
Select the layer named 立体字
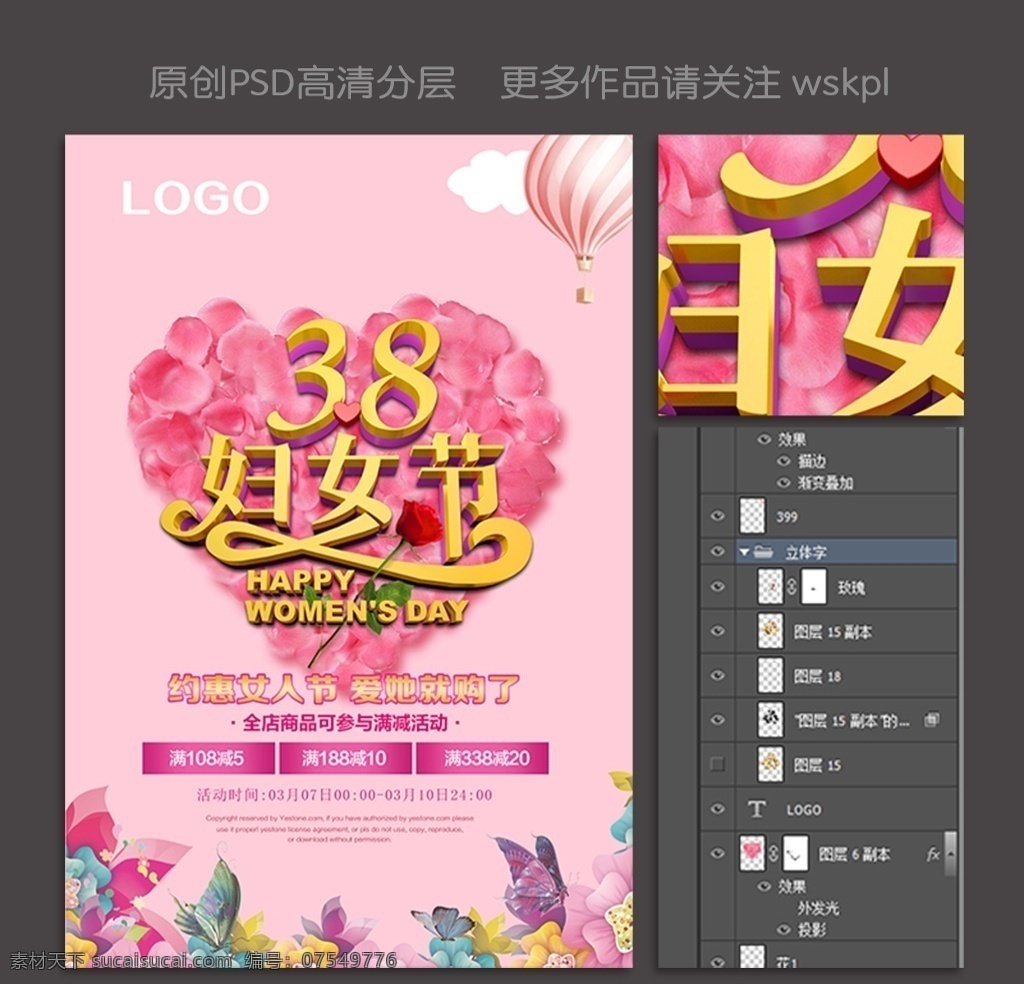806,552
